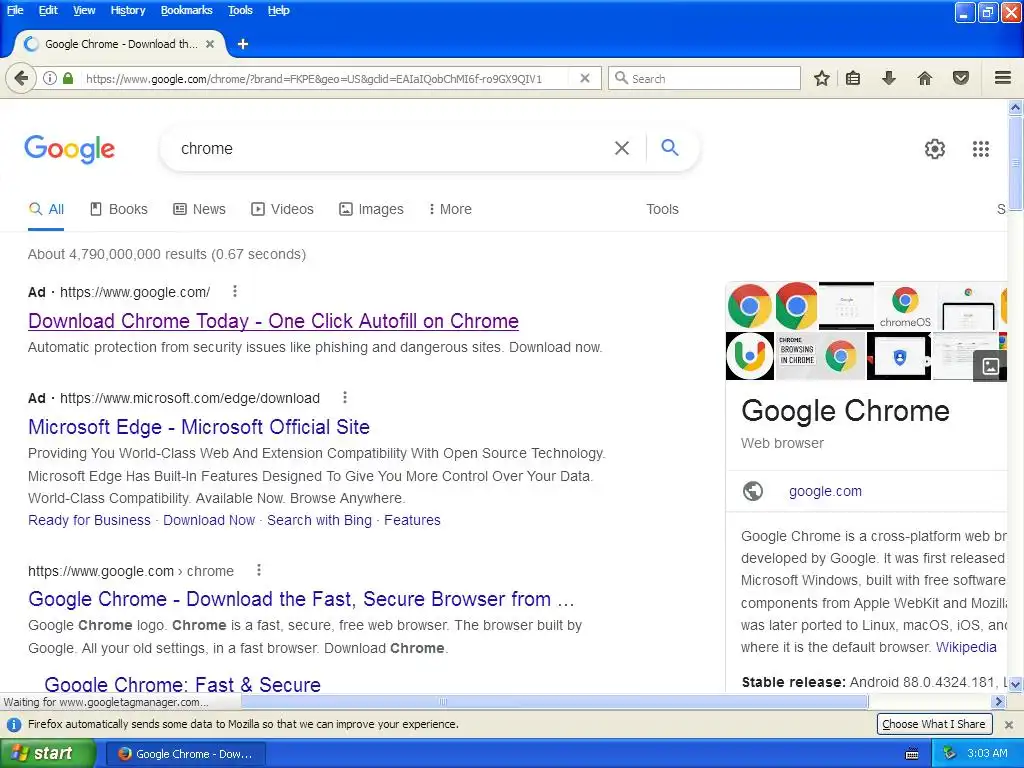The image size is (1024, 768).
Task: Switch to the Images search tab
Action: pyautogui.click(x=371, y=209)
